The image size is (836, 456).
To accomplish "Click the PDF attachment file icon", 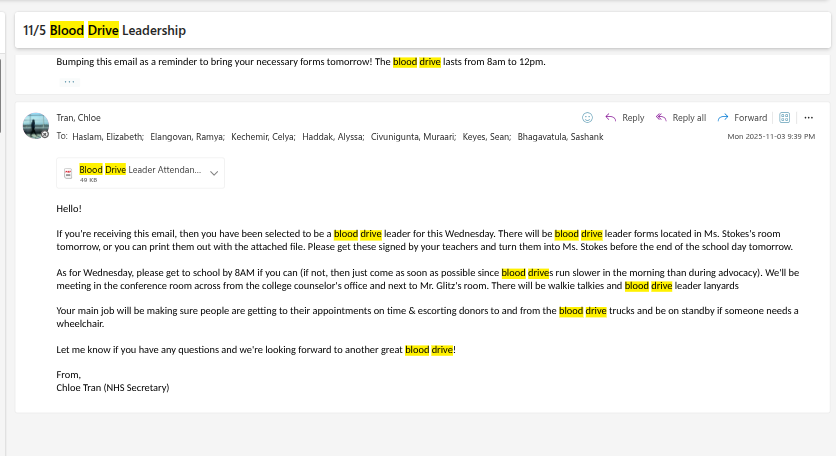I will [x=68, y=173].
